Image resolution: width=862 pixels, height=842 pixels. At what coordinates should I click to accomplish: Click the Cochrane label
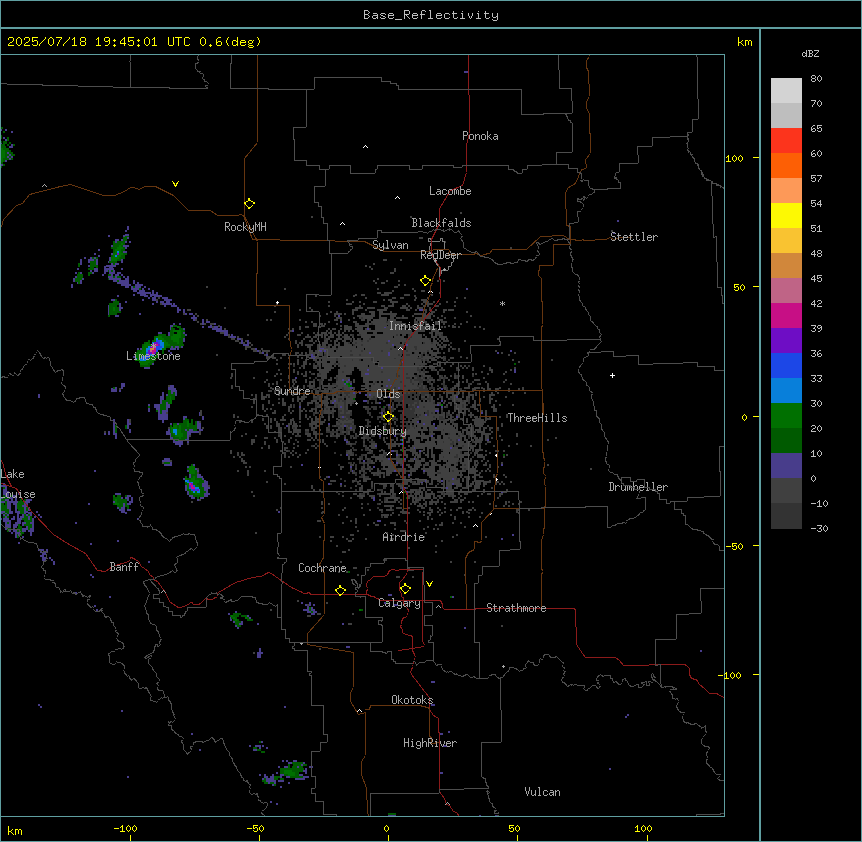tap(322, 568)
